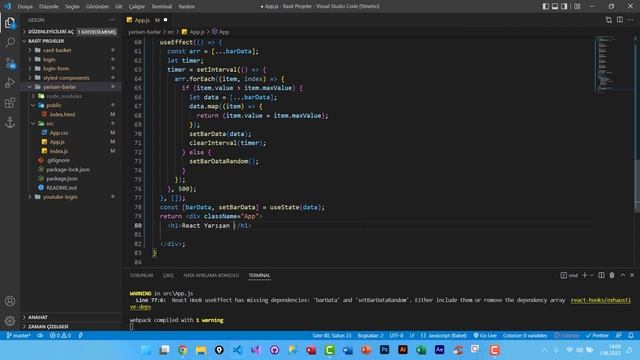This screenshot has height=360, width=640.
Task: Toggle the primary sidebar layout icon
Action: pyautogui.click(x=546, y=6)
